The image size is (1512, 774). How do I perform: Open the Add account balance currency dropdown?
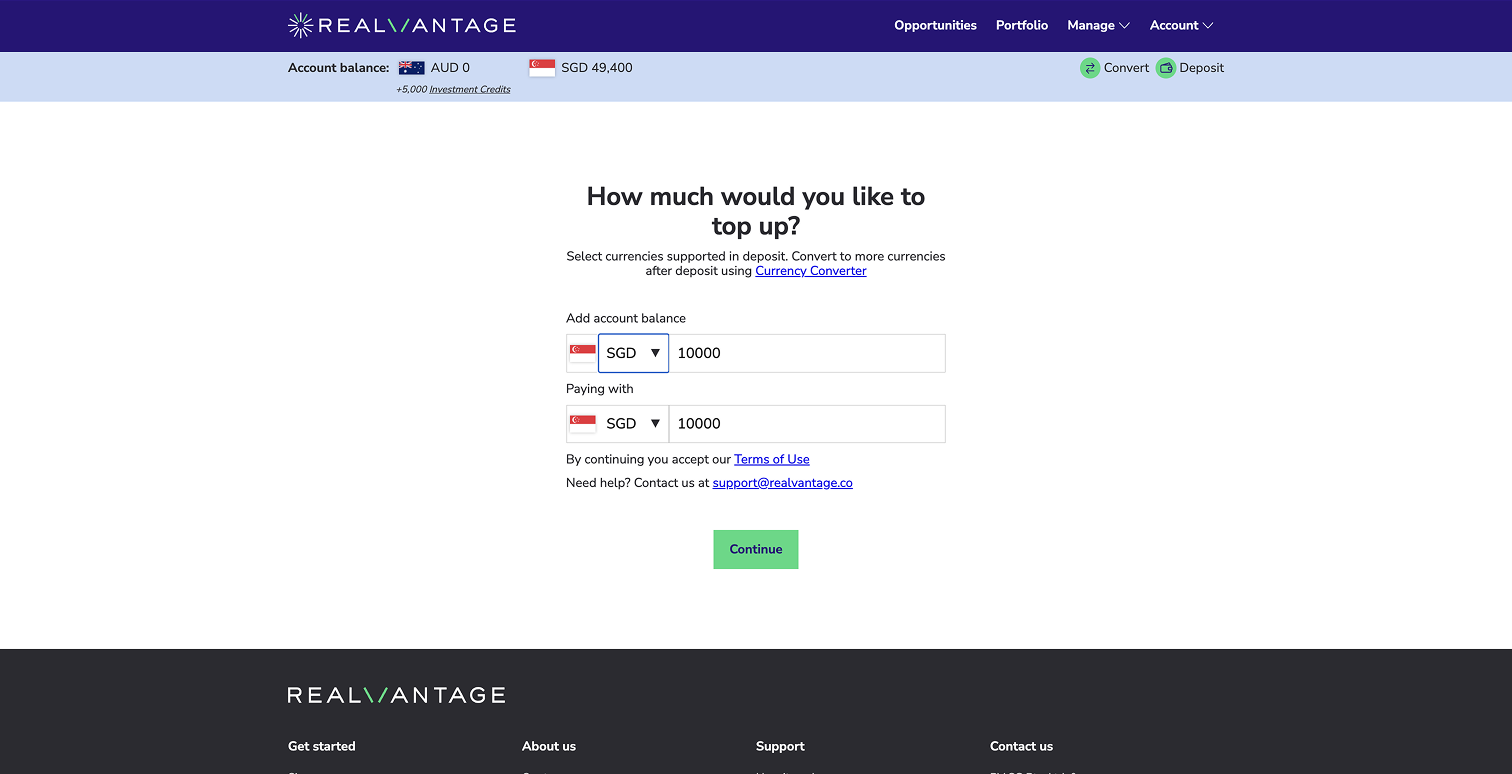(633, 353)
